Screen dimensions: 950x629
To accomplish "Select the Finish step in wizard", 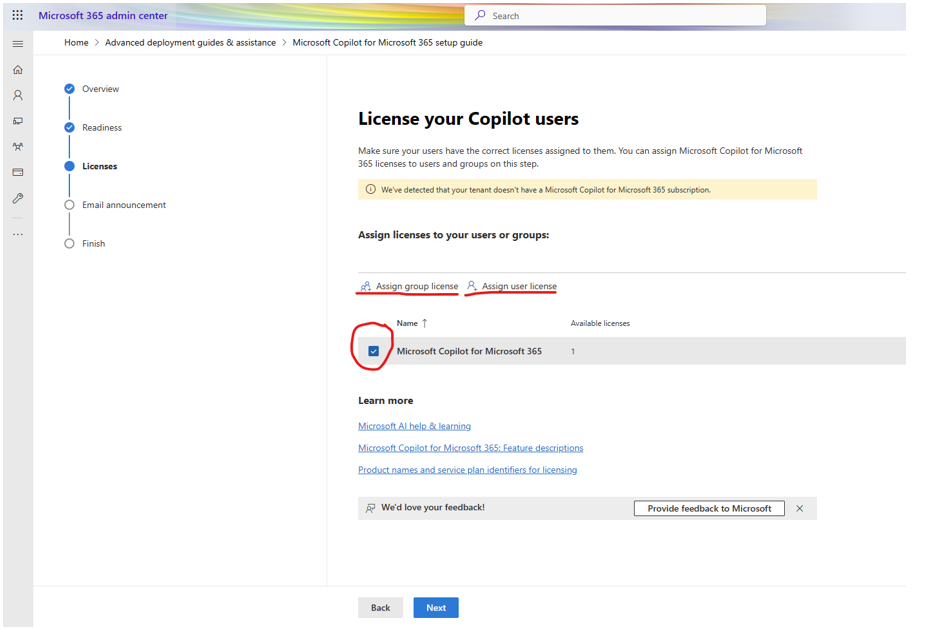I will (x=93, y=244).
